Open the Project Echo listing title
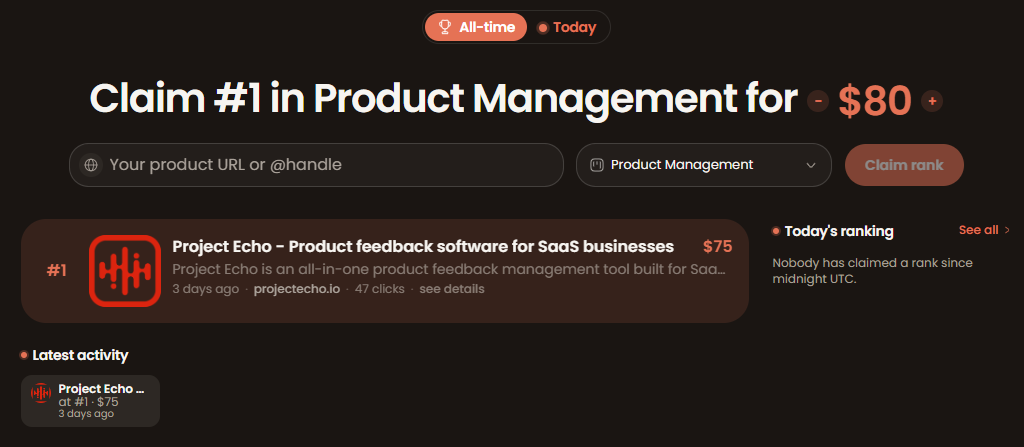The width and height of the screenshot is (1024, 447). point(423,246)
